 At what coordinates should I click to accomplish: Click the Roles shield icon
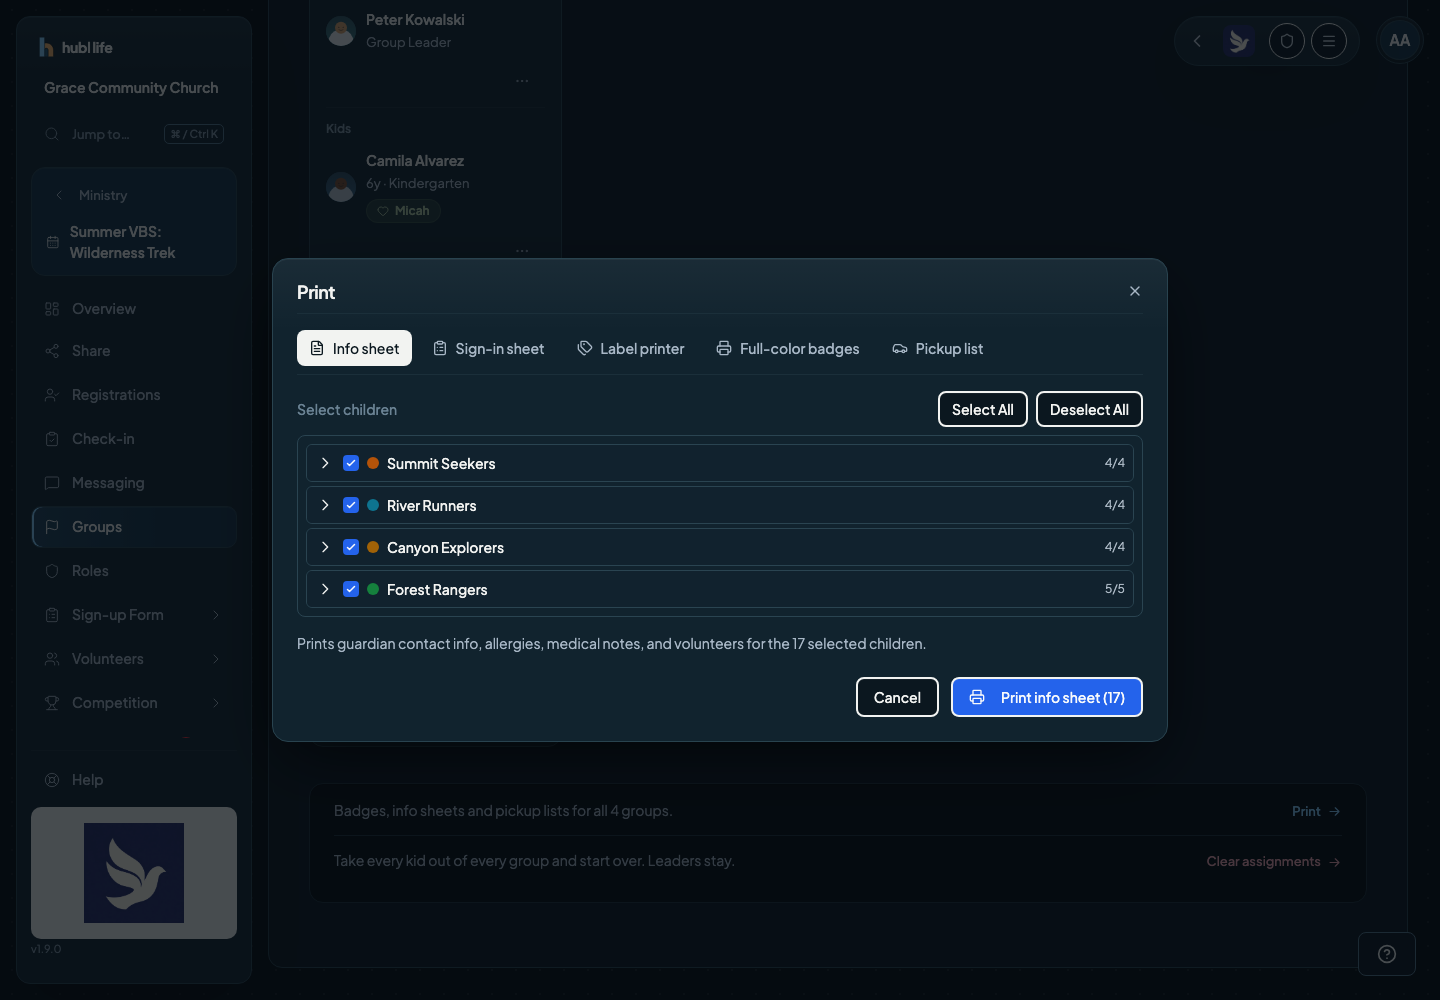click(52, 571)
